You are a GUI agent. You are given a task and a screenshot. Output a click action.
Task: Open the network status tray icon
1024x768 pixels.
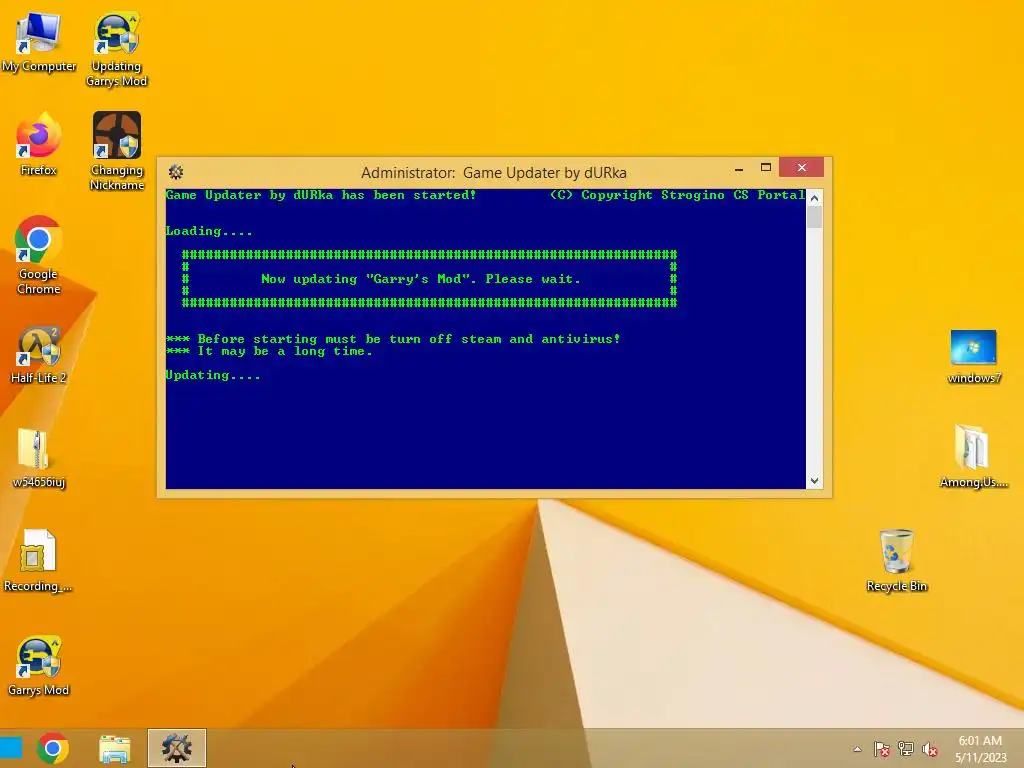[x=906, y=749]
